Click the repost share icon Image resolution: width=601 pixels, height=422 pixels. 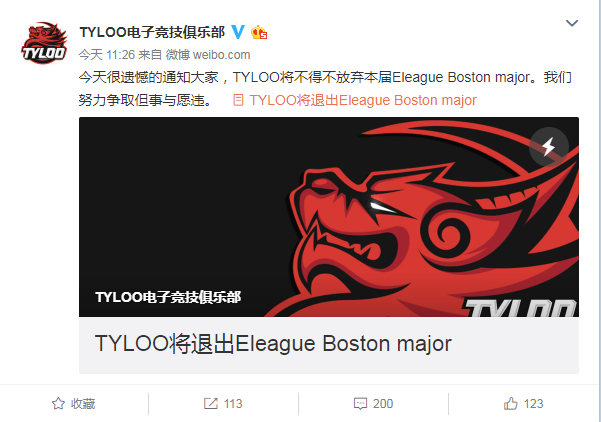tap(210, 403)
